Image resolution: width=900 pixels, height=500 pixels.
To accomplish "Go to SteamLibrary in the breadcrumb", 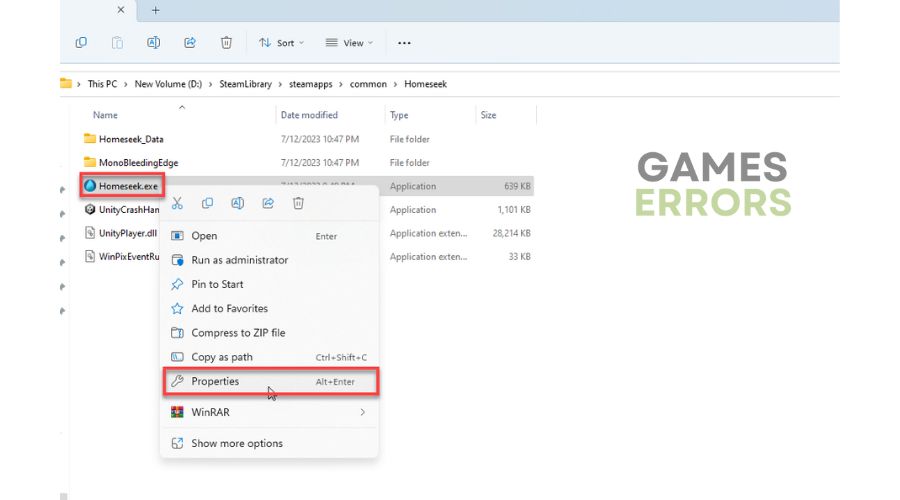I will click(246, 84).
